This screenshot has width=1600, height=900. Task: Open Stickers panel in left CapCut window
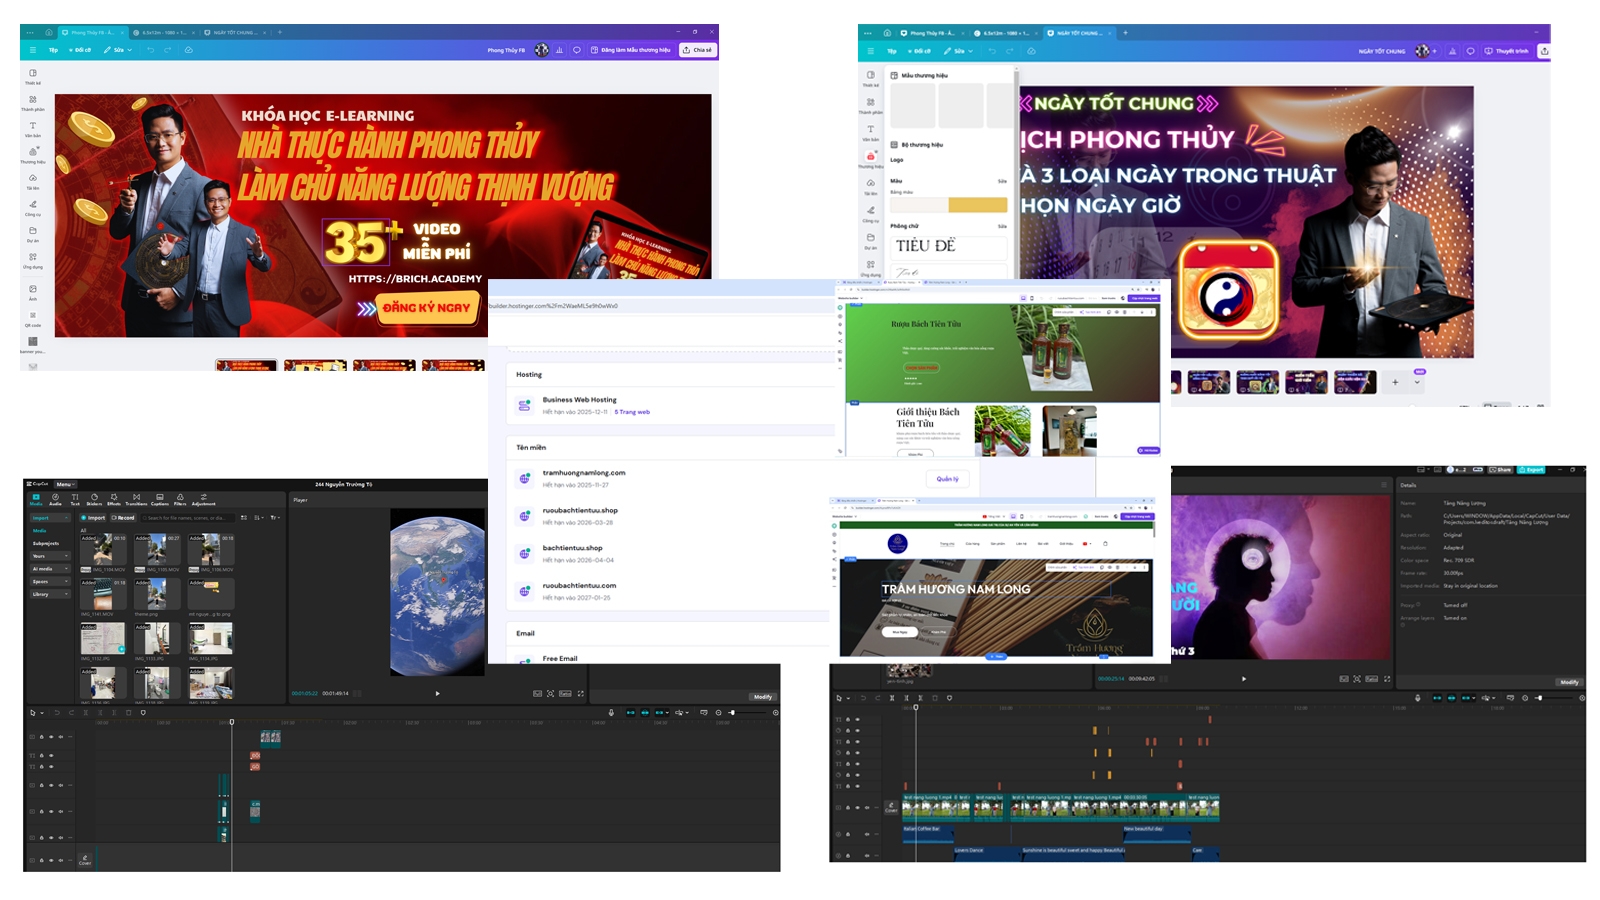94,499
